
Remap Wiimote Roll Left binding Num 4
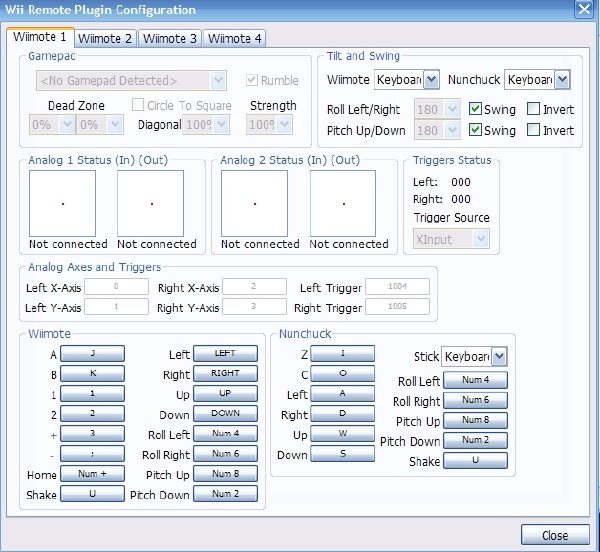(x=225, y=433)
